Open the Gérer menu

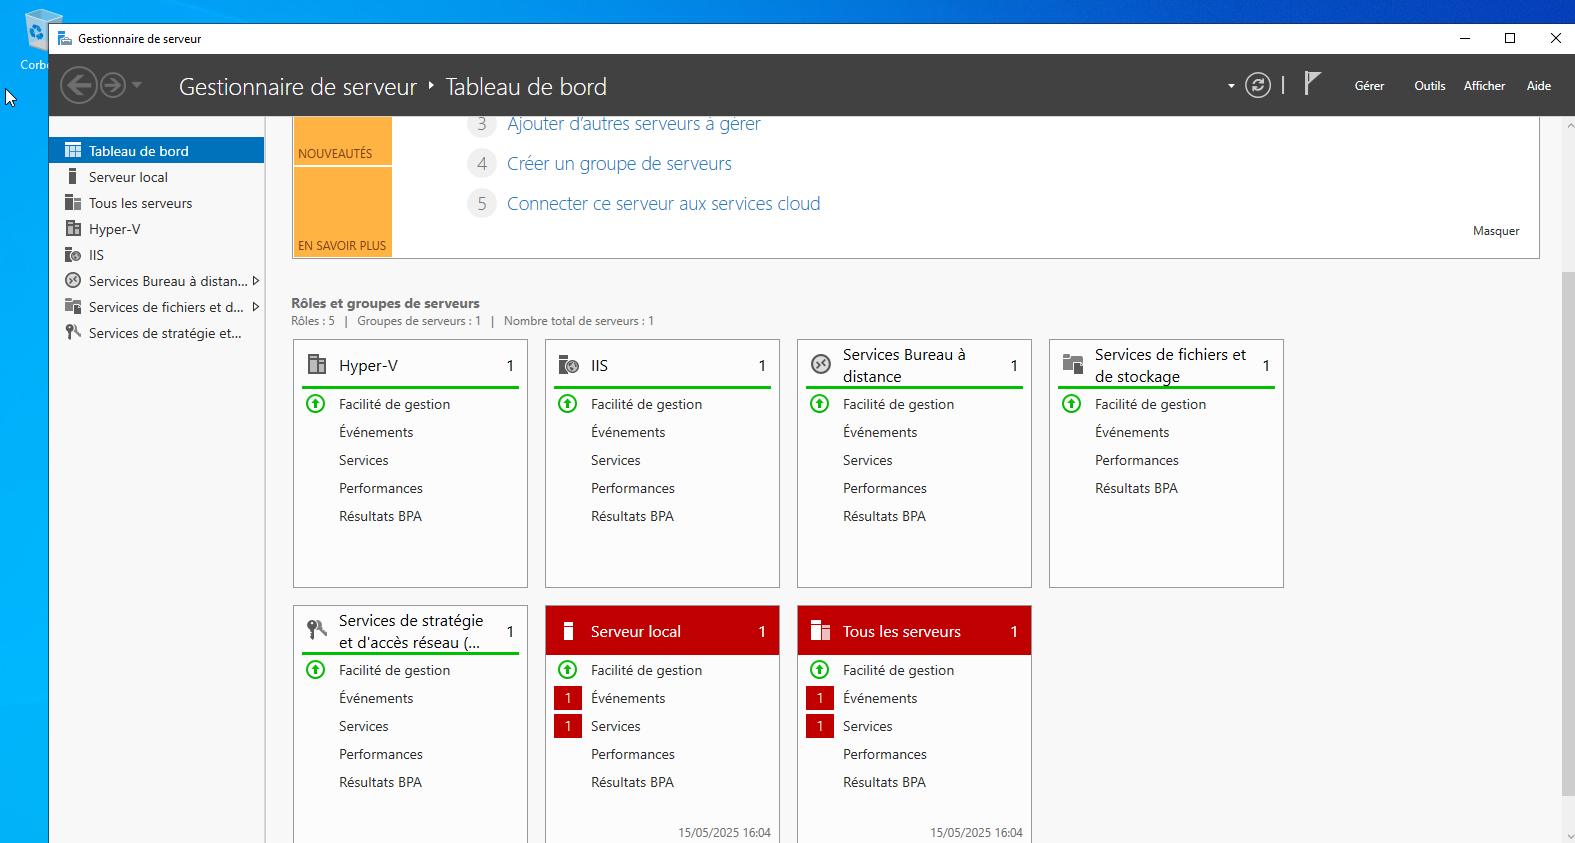click(1369, 86)
